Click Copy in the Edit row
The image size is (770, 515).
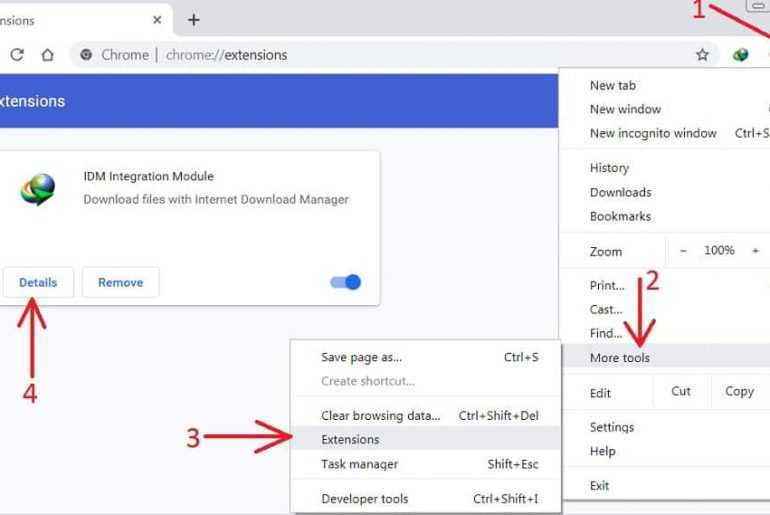click(740, 392)
